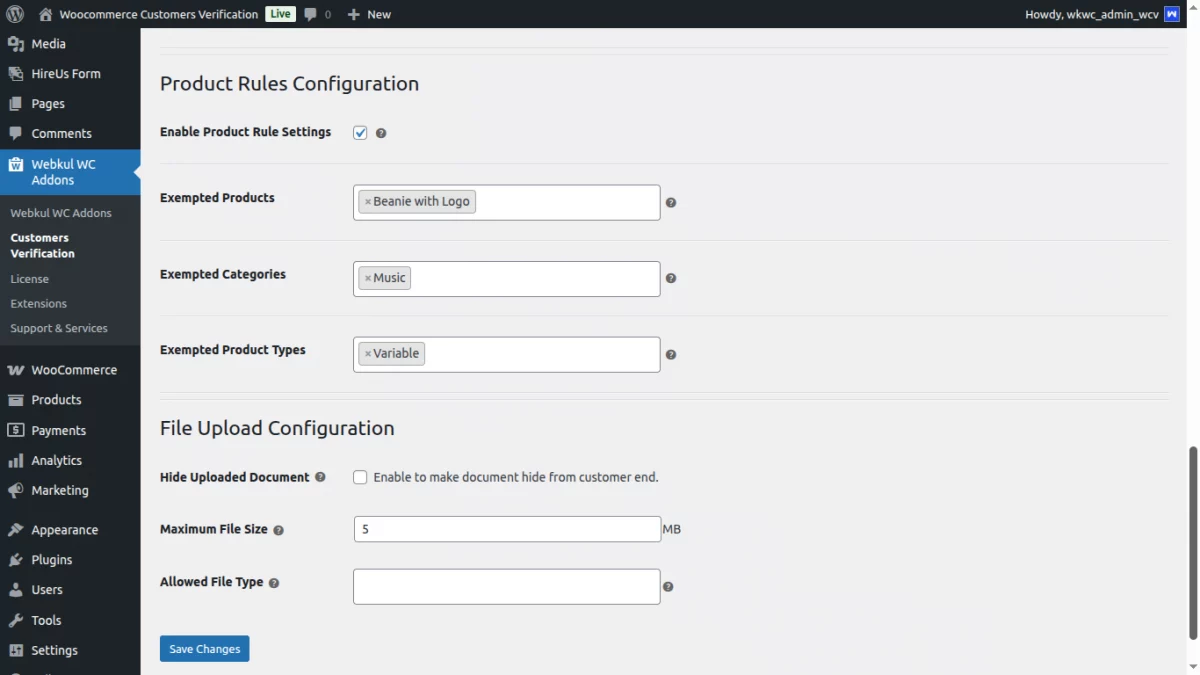This screenshot has width=1200, height=675.
Task: Open the Allowed File Type select box
Action: (x=506, y=587)
